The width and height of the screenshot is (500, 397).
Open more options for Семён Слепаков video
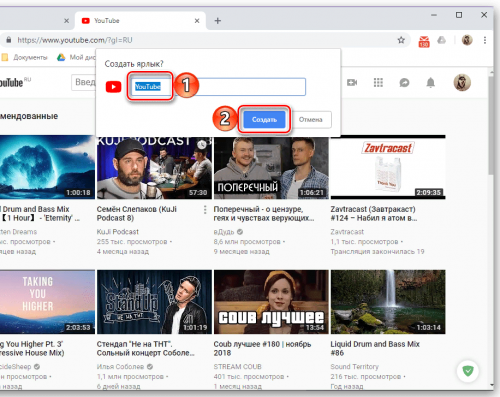(x=205, y=210)
